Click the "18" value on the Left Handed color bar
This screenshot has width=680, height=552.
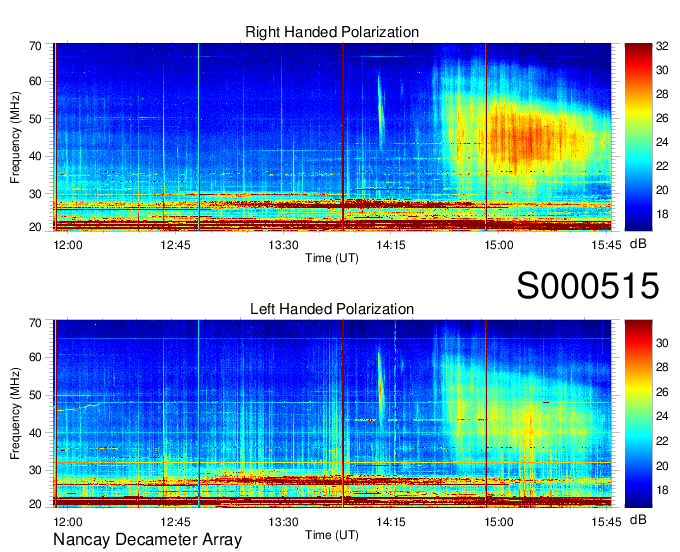[662, 490]
